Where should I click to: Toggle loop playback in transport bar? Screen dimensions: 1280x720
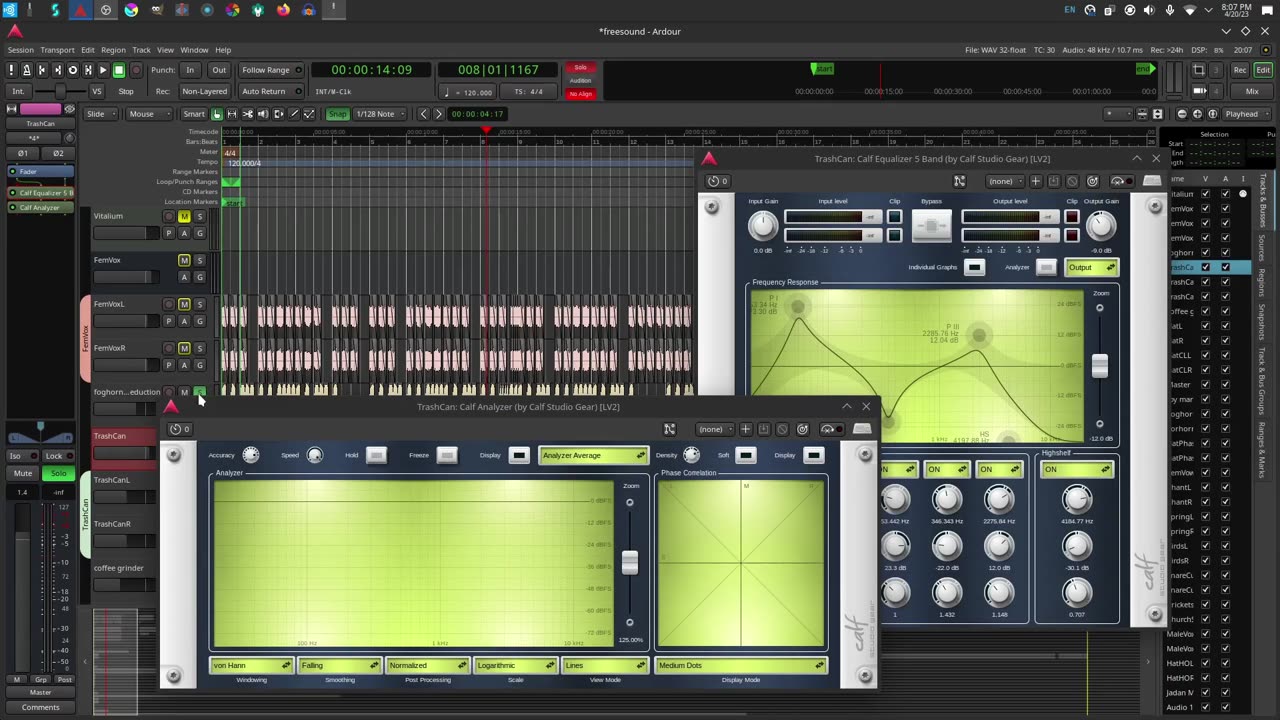point(72,70)
